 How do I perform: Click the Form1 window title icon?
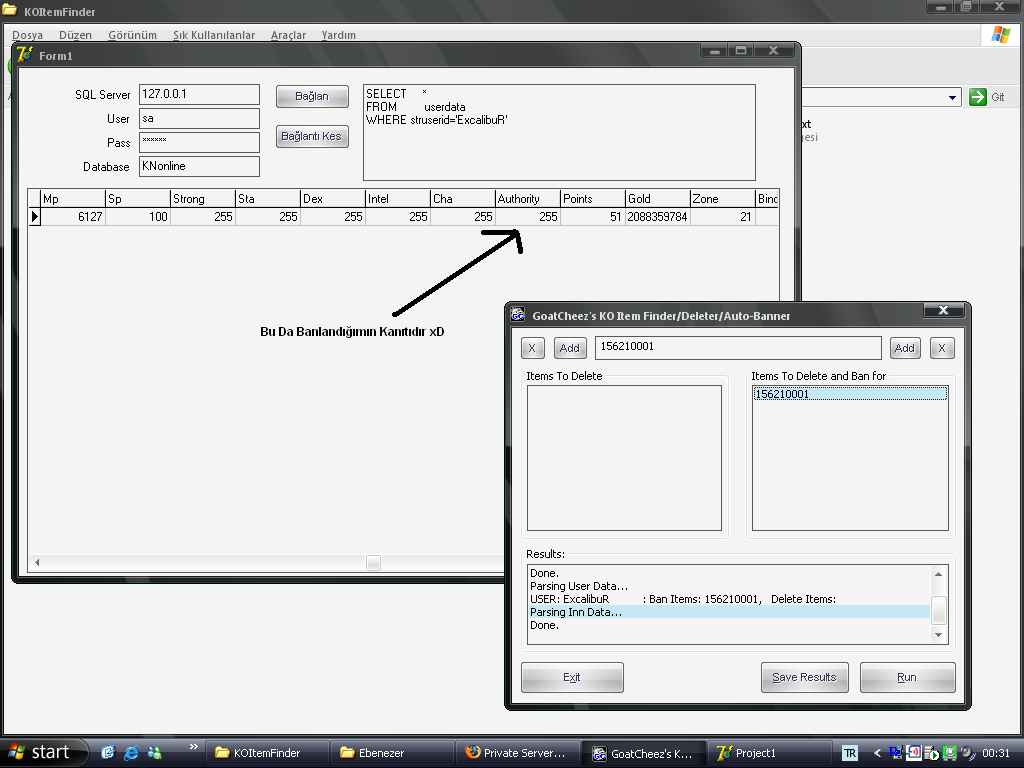(x=25, y=55)
